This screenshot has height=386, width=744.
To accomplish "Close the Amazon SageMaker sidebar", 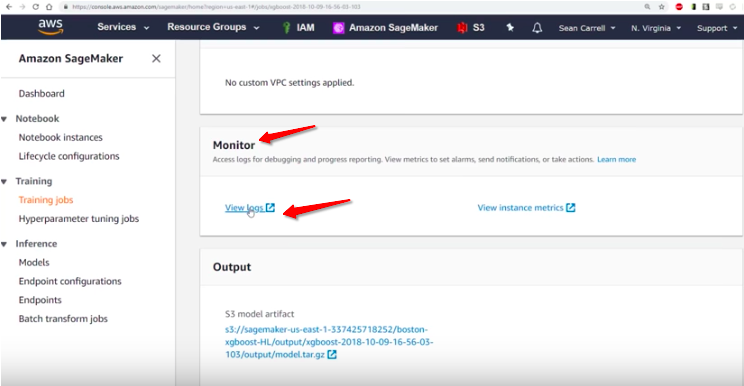I will (156, 58).
